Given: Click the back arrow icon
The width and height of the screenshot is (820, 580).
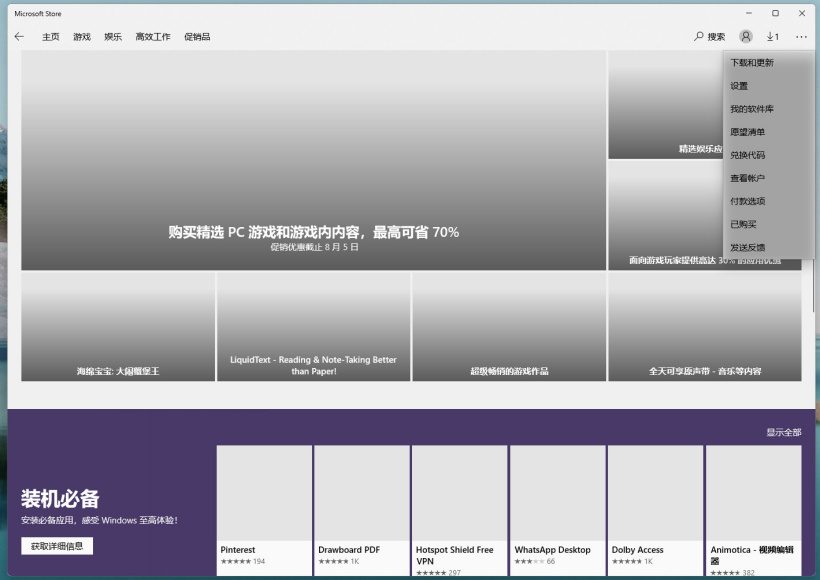Looking at the screenshot, I should click(x=19, y=37).
